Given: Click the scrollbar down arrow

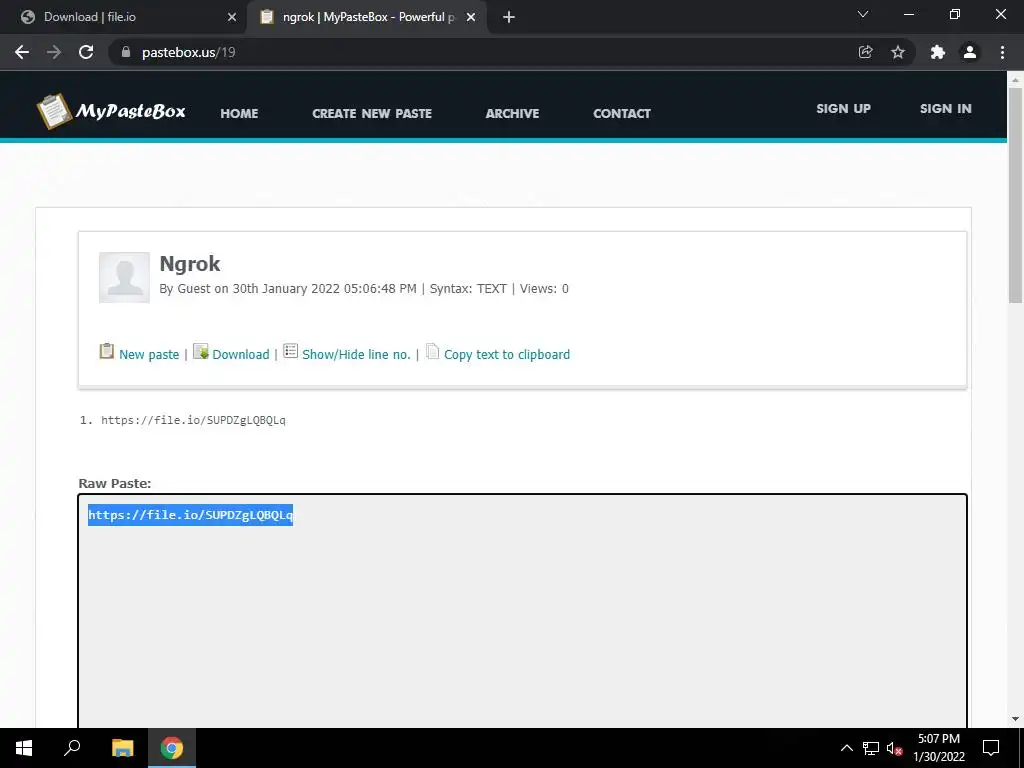Looking at the screenshot, I should (x=1015, y=719).
